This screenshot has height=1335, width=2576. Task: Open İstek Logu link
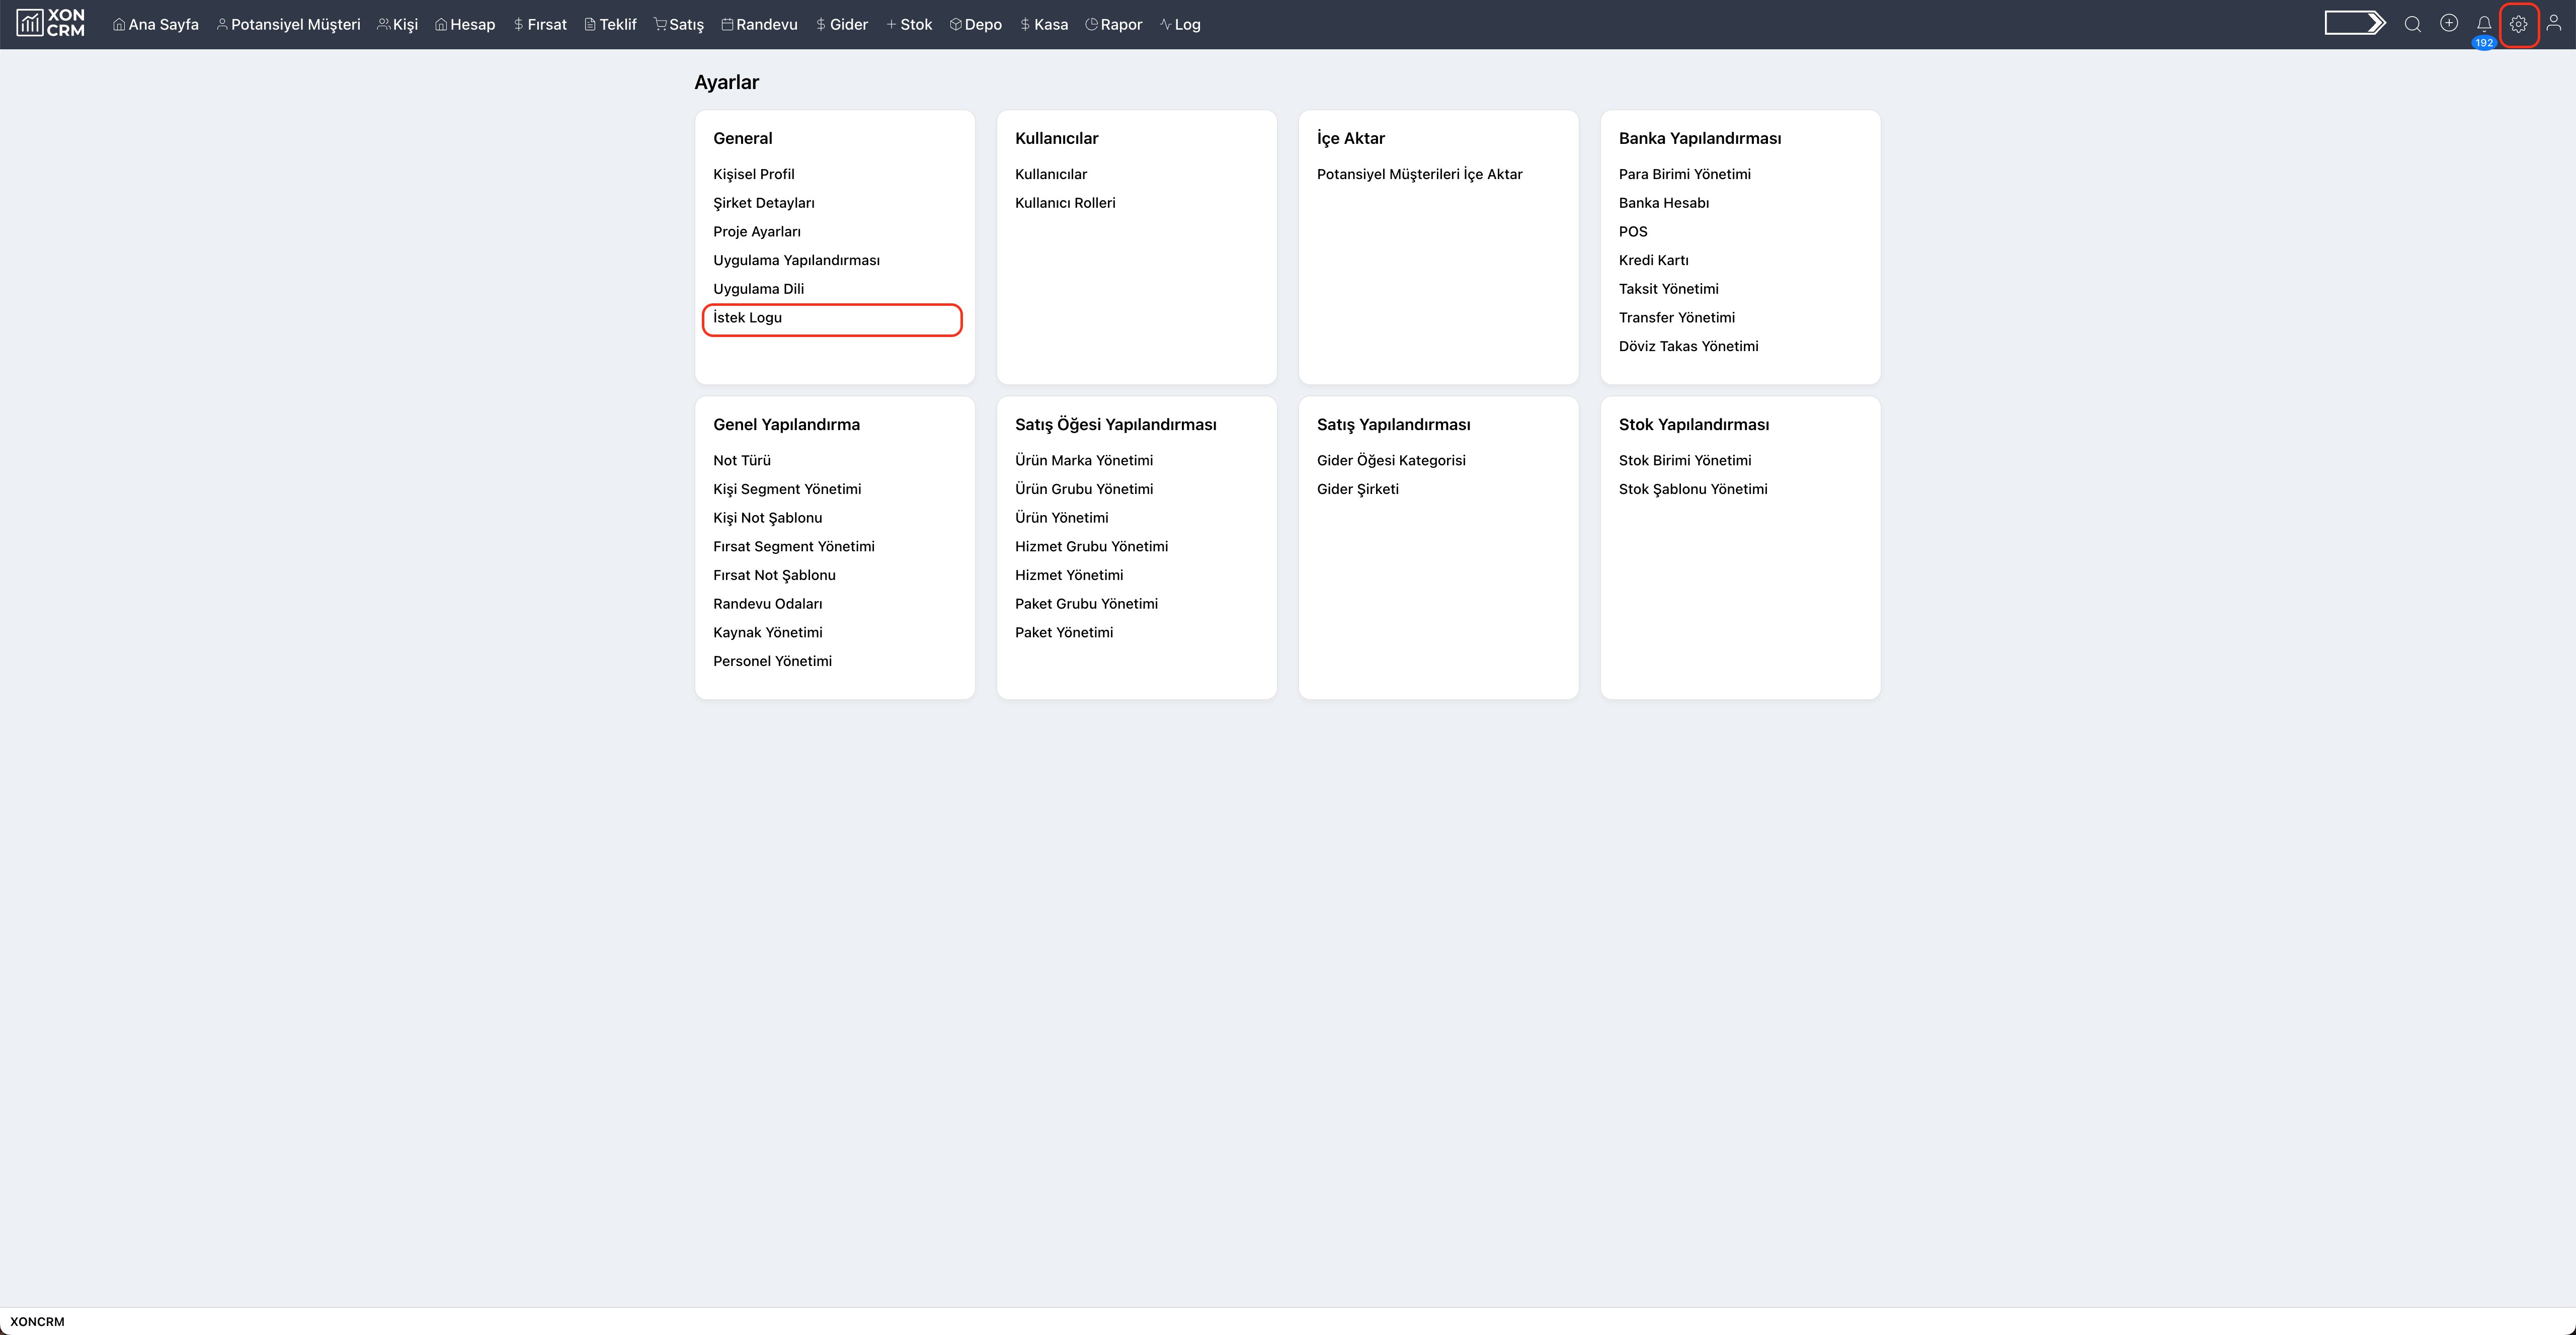click(747, 318)
